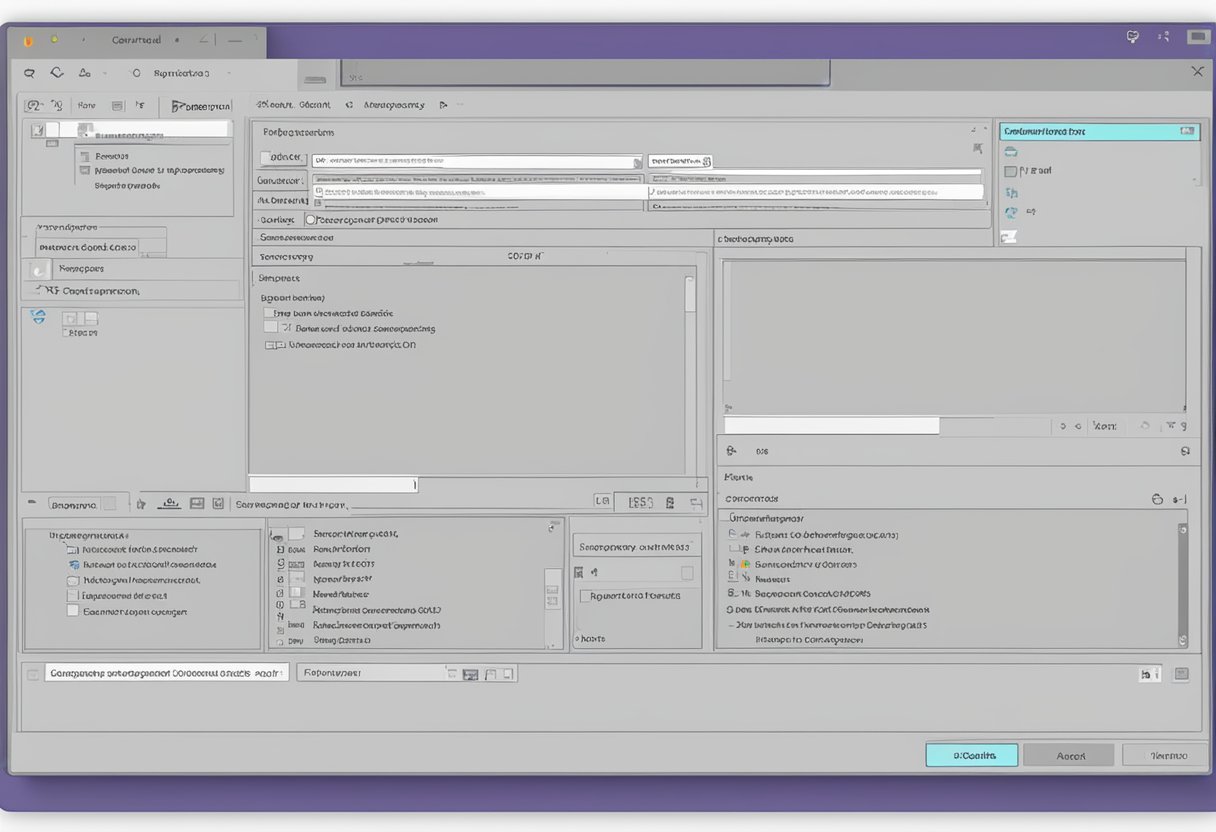Select the boxed tab in the left panel header
The width and height of the screenshot is (1216, 832).
[201, 105]
